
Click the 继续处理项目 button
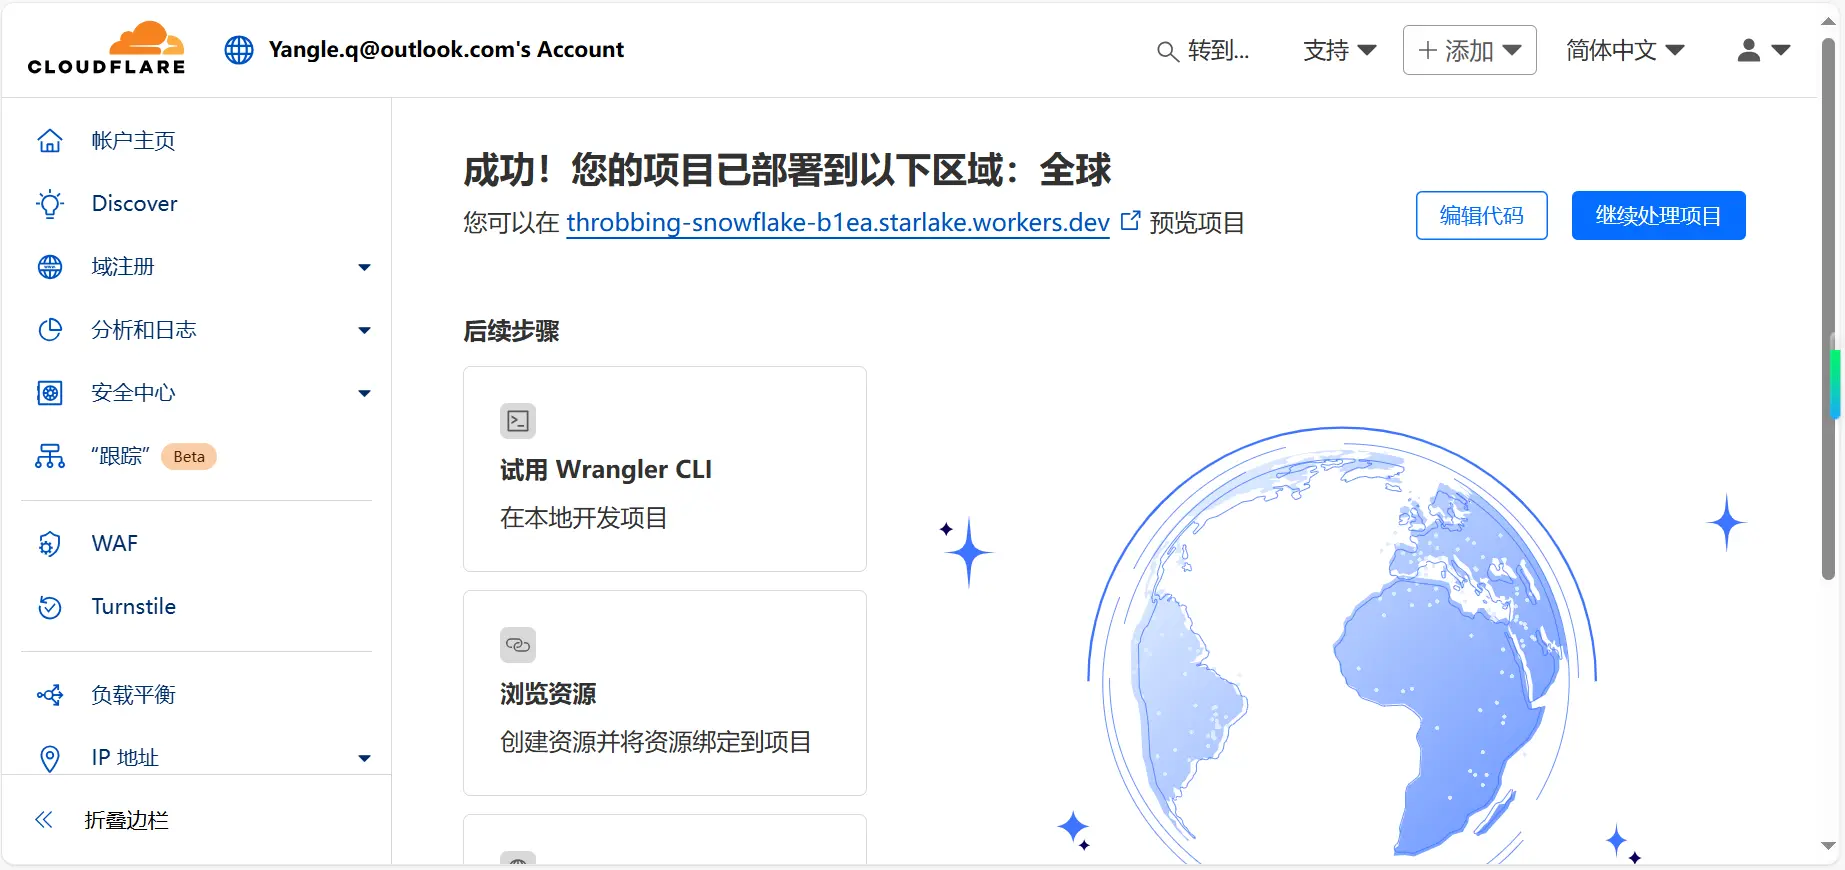point(1658,215)
